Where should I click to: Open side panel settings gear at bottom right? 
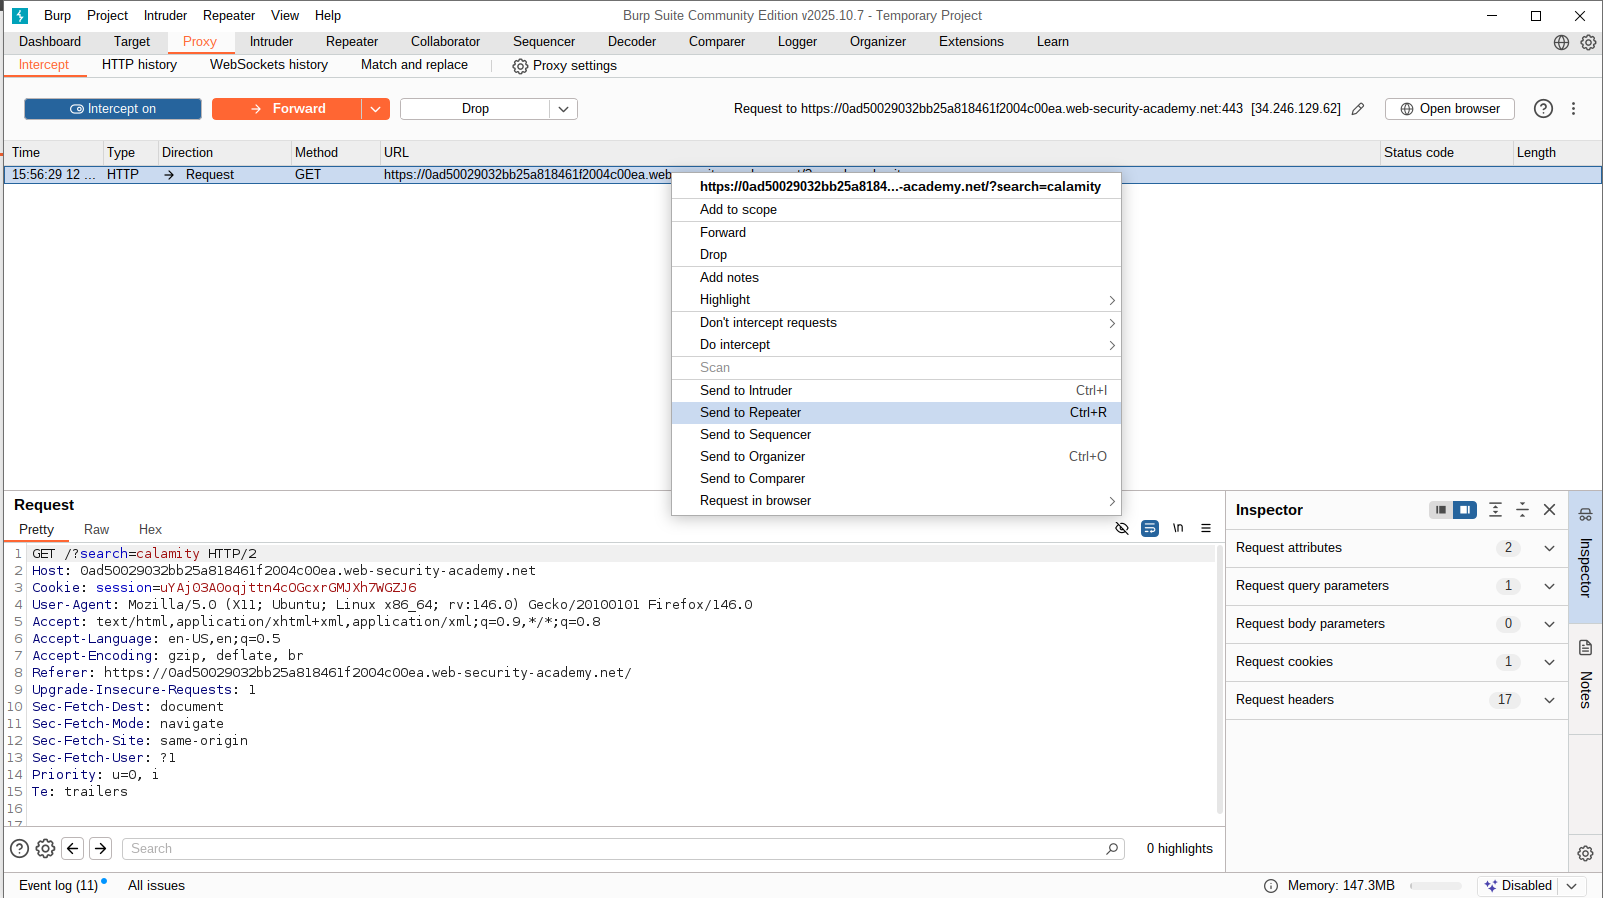click(1585, 854)
